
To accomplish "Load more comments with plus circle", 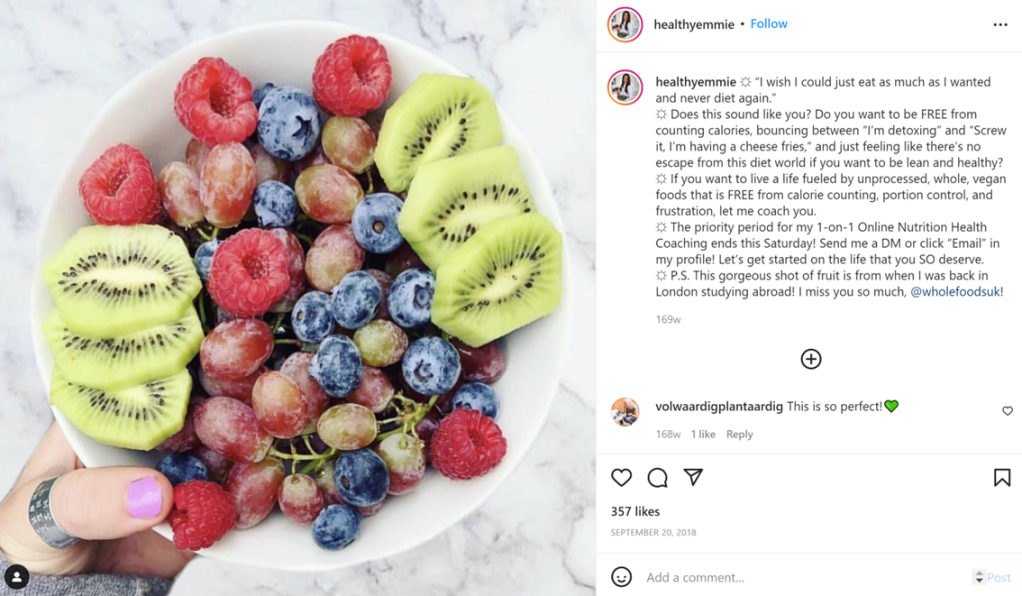I will pyautogui.click(x=811, y=359).
